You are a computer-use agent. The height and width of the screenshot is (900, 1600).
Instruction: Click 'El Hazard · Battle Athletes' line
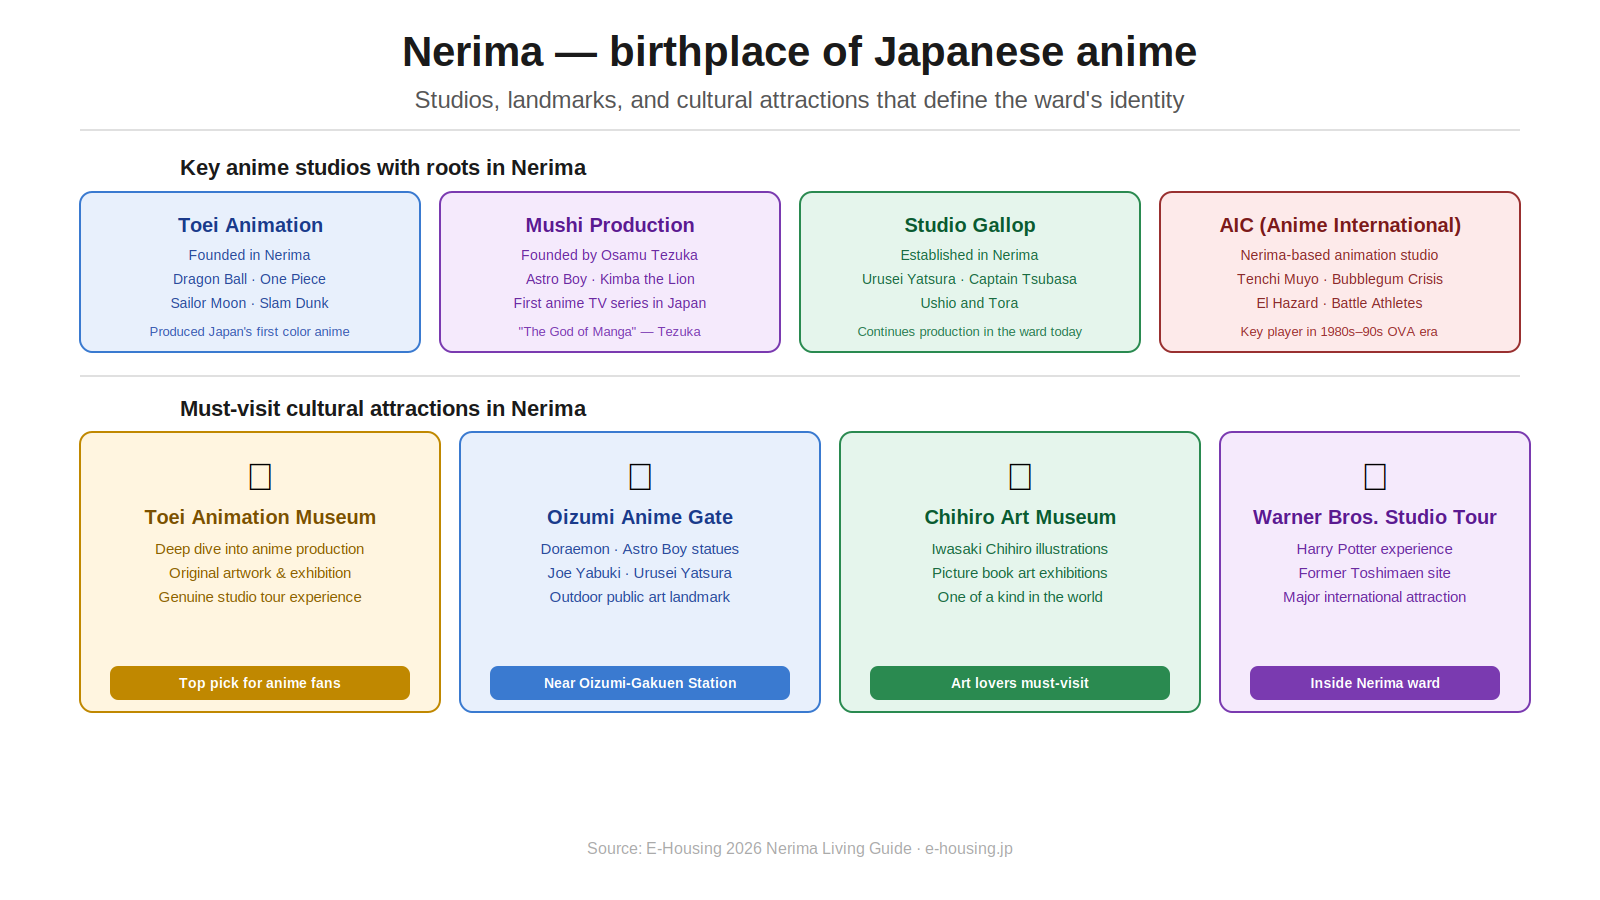coord(1340,303)
